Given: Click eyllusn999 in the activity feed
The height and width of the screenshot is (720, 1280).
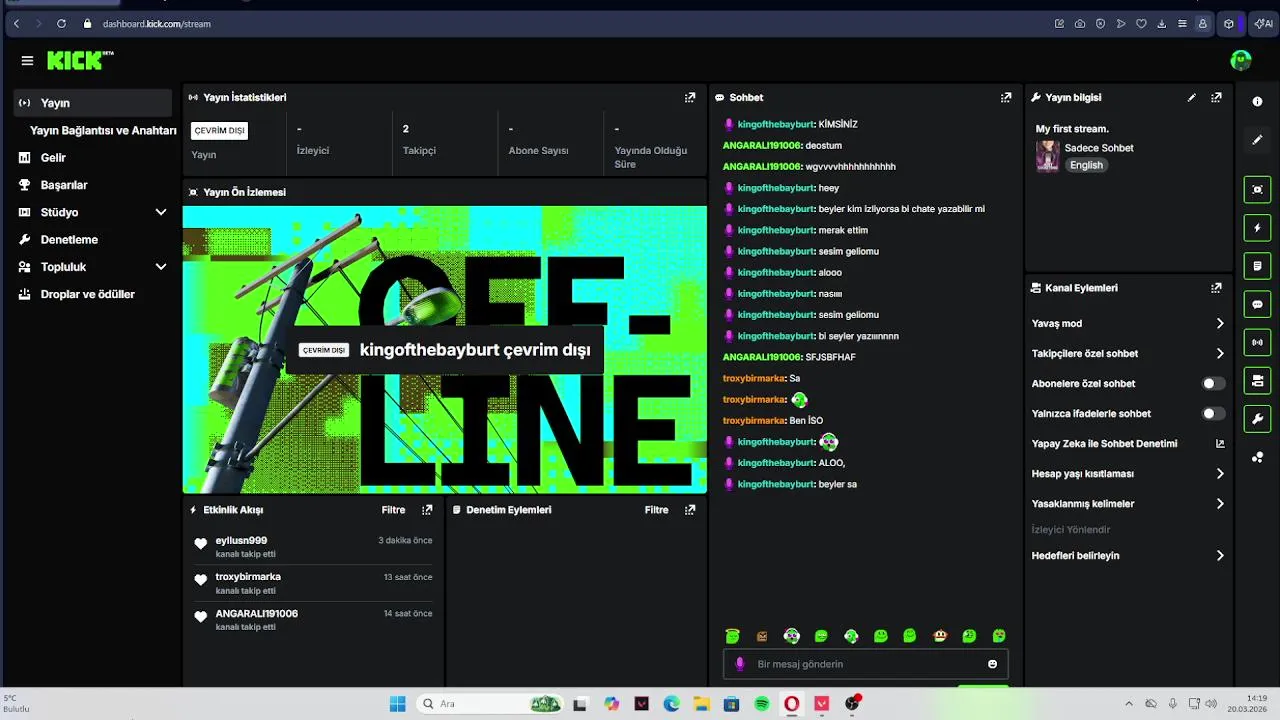Looking at the screenshot, I should coord(241,540).
